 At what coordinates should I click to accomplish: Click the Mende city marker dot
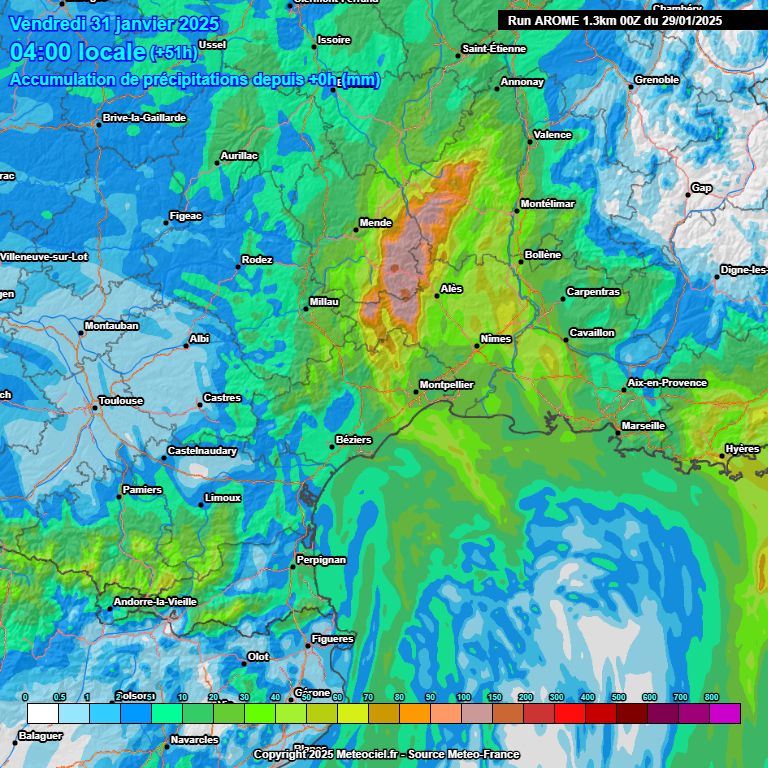[x=355, y=230]
